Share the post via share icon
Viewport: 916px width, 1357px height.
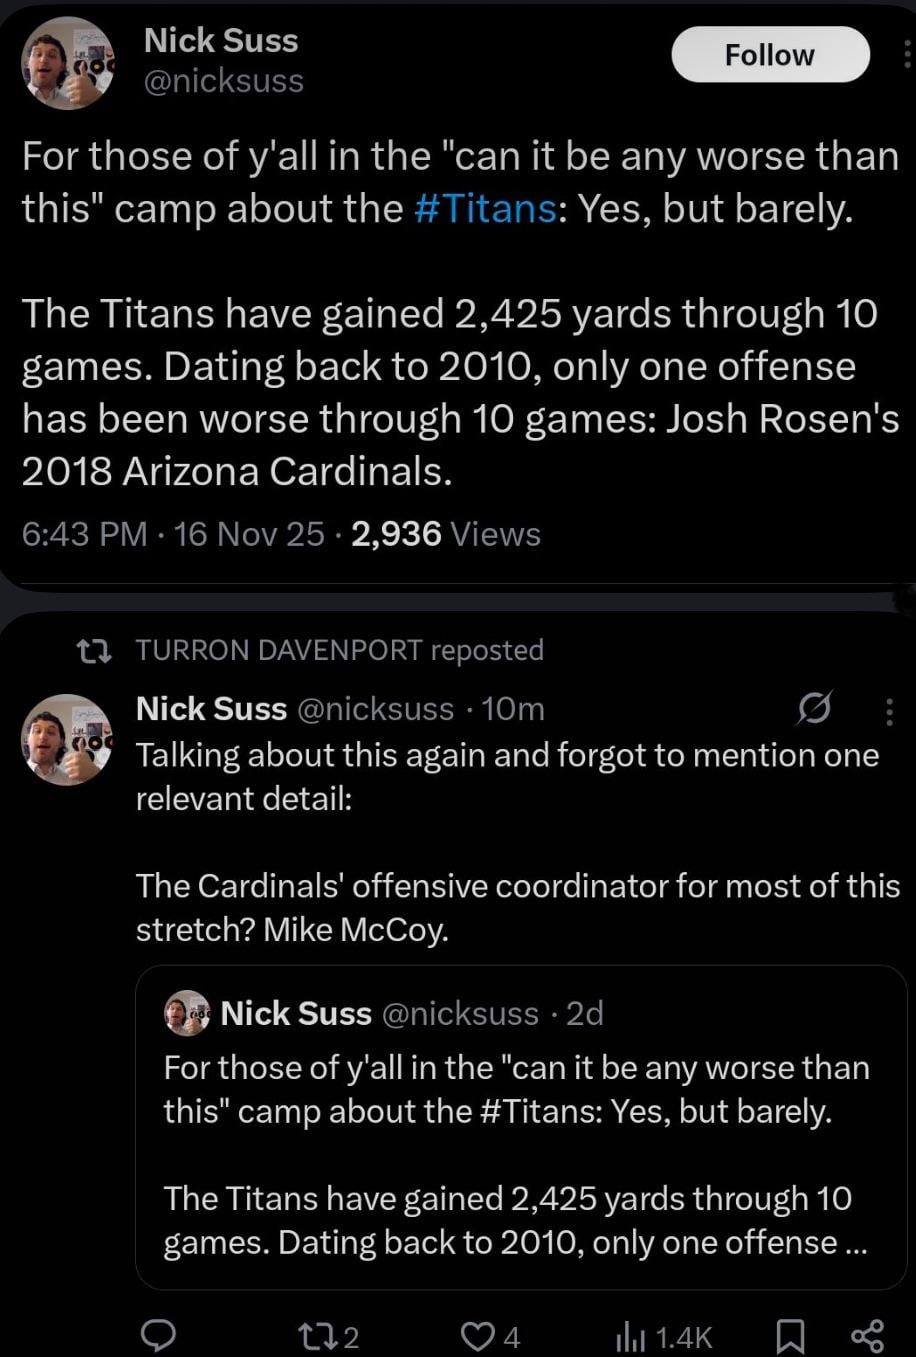866,1336
